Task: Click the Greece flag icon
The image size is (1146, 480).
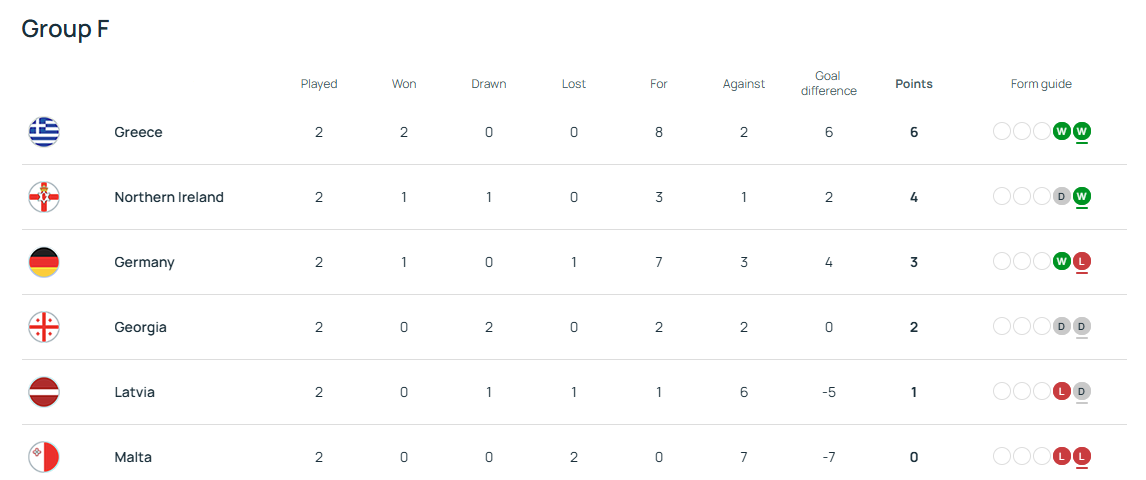Action: coord(44,132)
